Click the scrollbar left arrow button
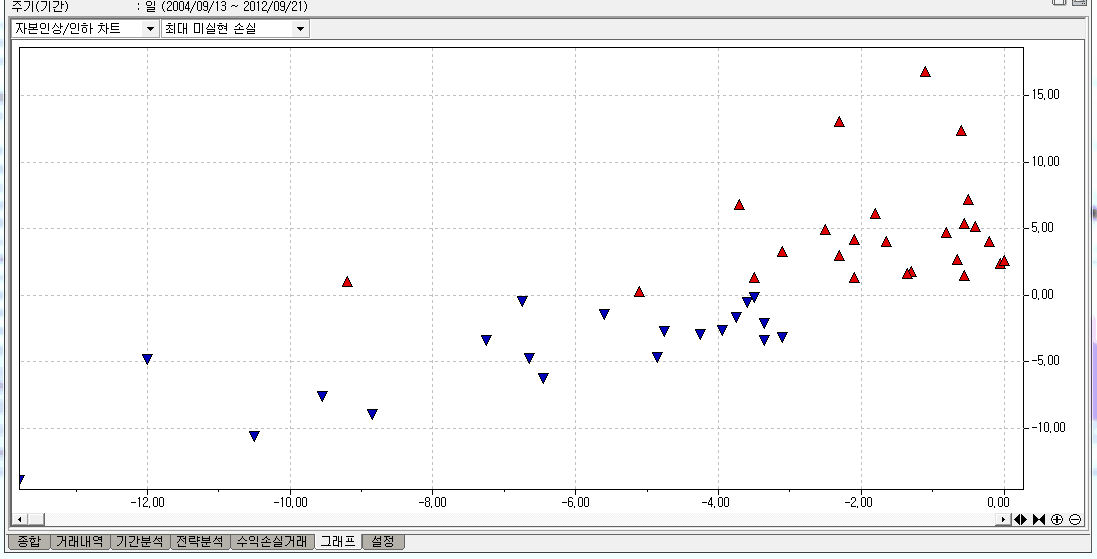Screen dimensions: 1097x559 pos(18,520)
